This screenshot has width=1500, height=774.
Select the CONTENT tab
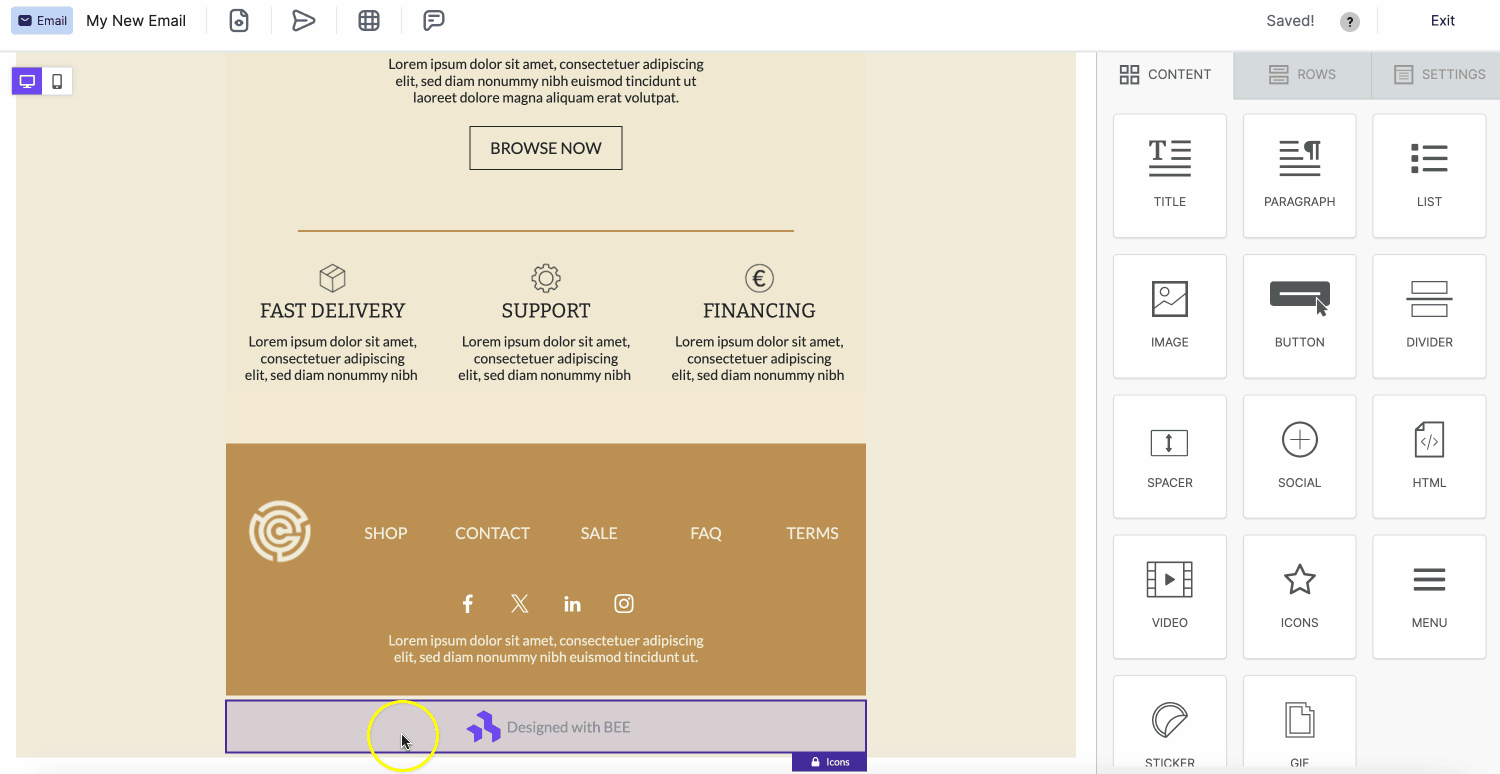point(1165,74)
